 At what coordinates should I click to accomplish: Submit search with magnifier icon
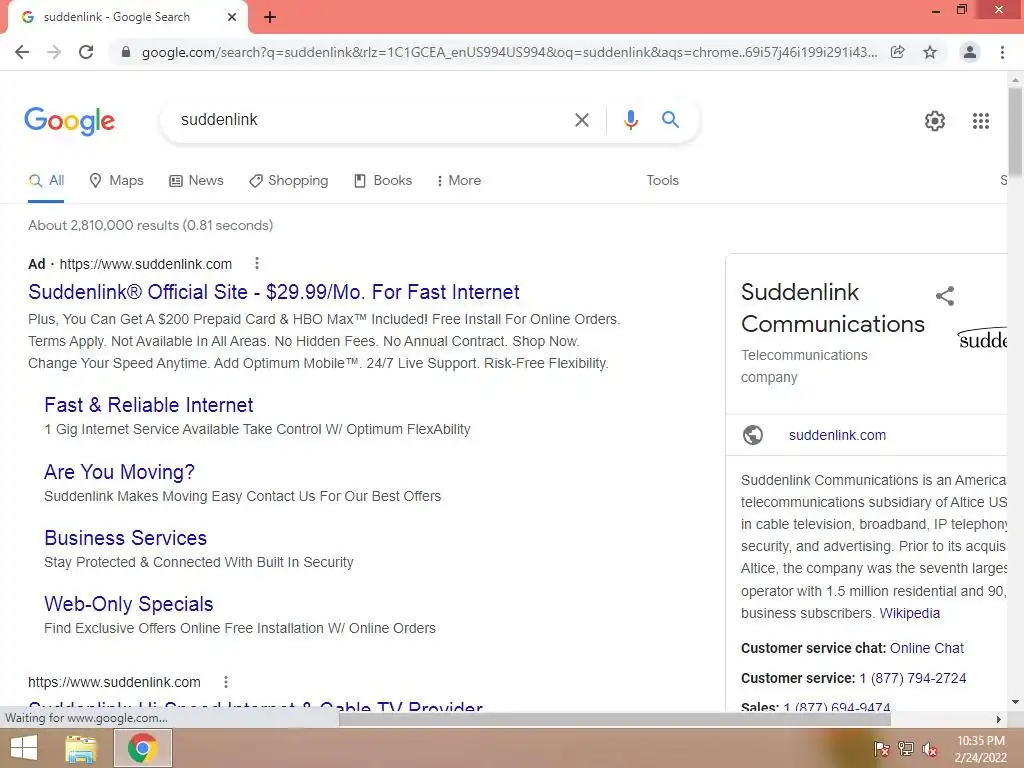[x=670, y=120]
